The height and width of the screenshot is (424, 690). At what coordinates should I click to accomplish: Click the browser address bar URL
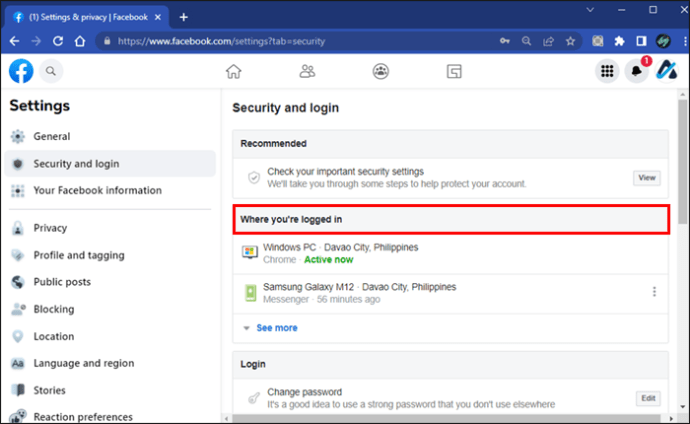[300, 41]
